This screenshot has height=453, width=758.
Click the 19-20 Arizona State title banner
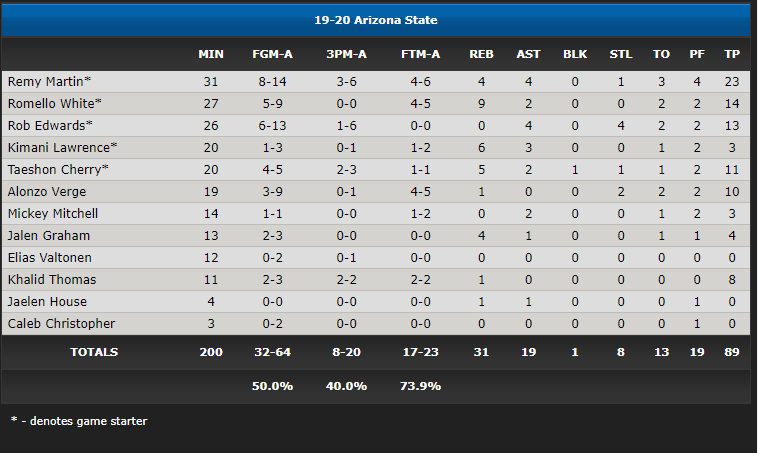[x=376, y=20]
